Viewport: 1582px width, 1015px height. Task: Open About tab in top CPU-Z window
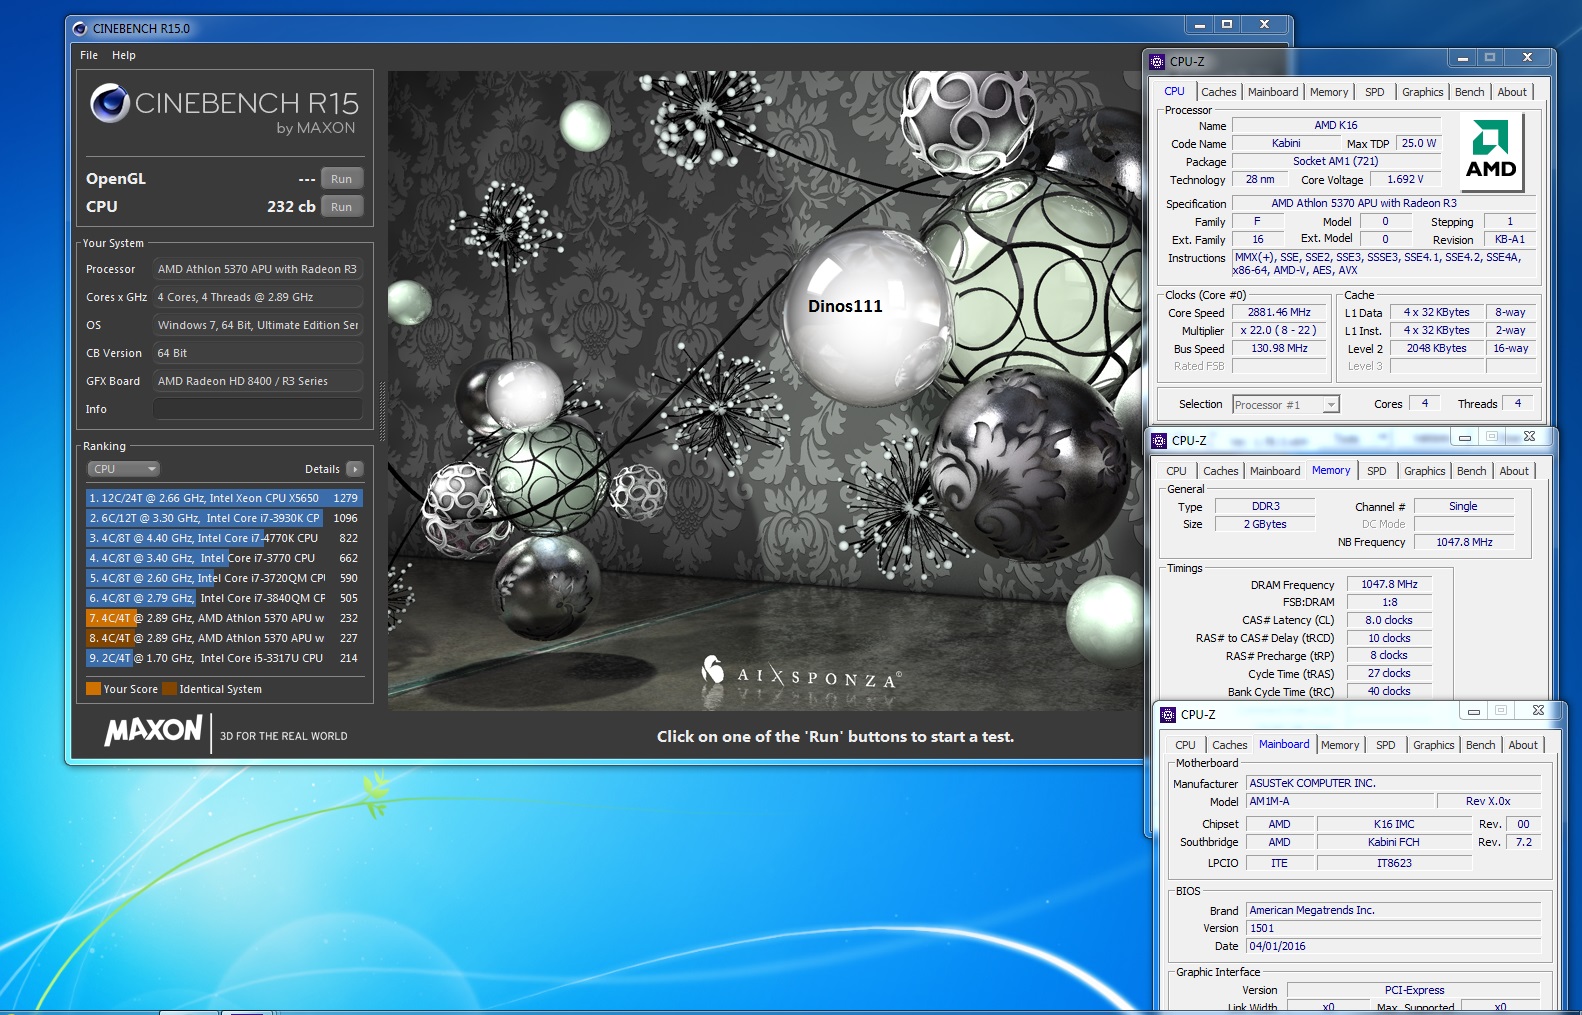(x=1512, y=92)
